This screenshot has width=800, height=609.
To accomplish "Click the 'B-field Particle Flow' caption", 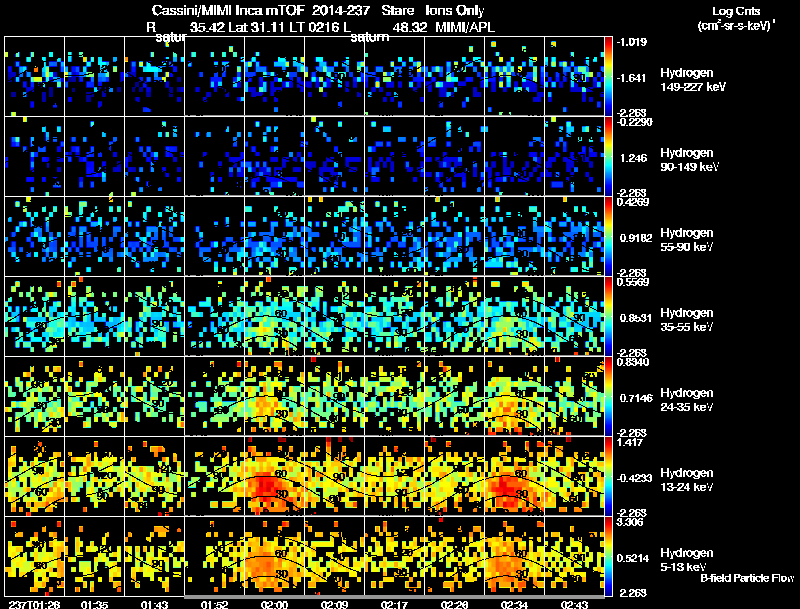I will 747,578.
